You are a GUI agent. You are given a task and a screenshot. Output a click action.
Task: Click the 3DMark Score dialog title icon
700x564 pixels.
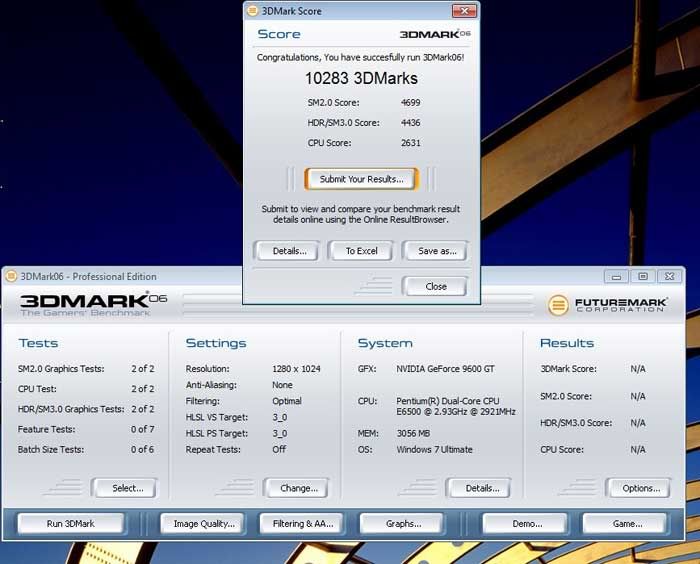253,11
